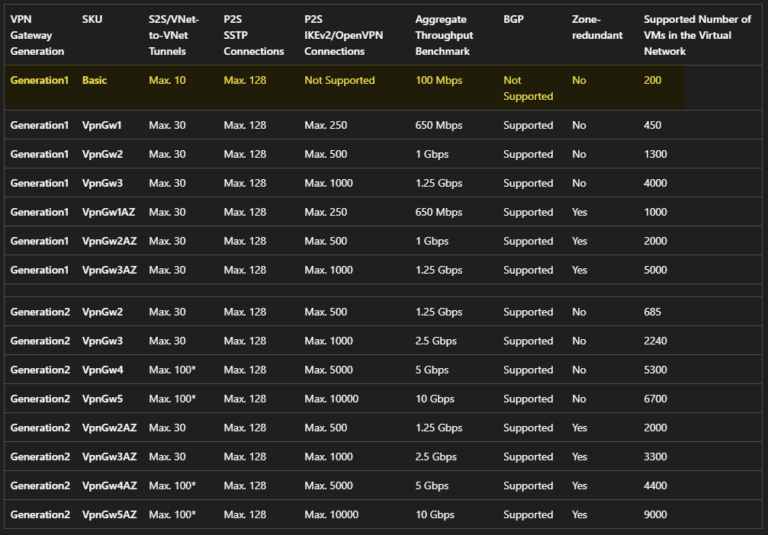Click "Max. 10000" in the VpnGw5AZ row
Viewport: 768px width, 535px height.
332,514
